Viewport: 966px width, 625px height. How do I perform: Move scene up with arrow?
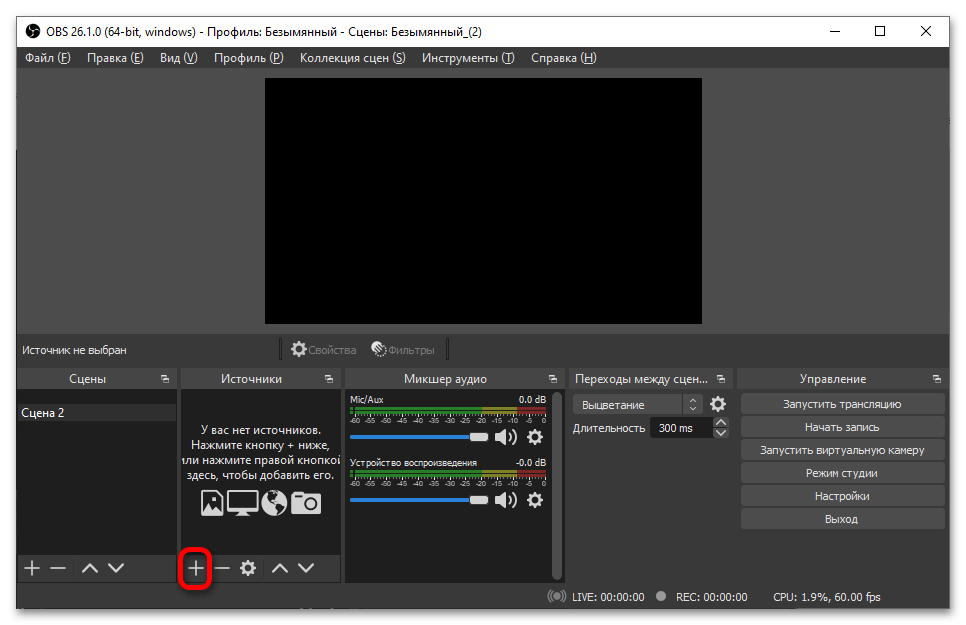coord(90,568)
